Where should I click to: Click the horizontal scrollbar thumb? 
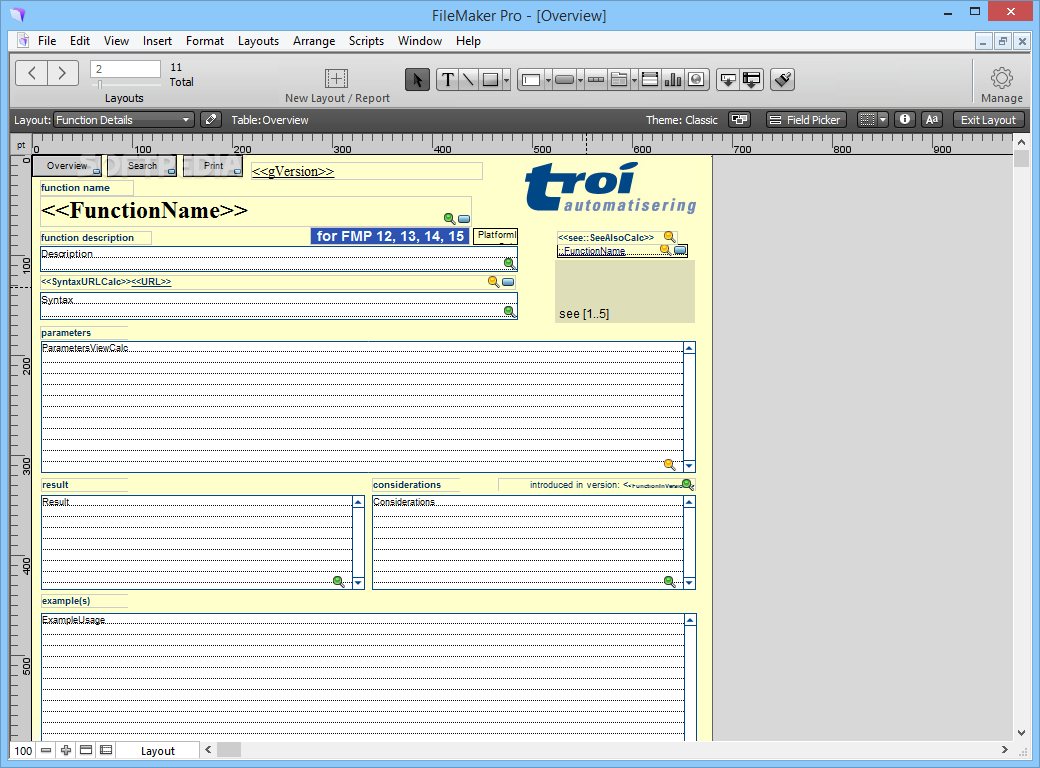[x=229, y=750]
